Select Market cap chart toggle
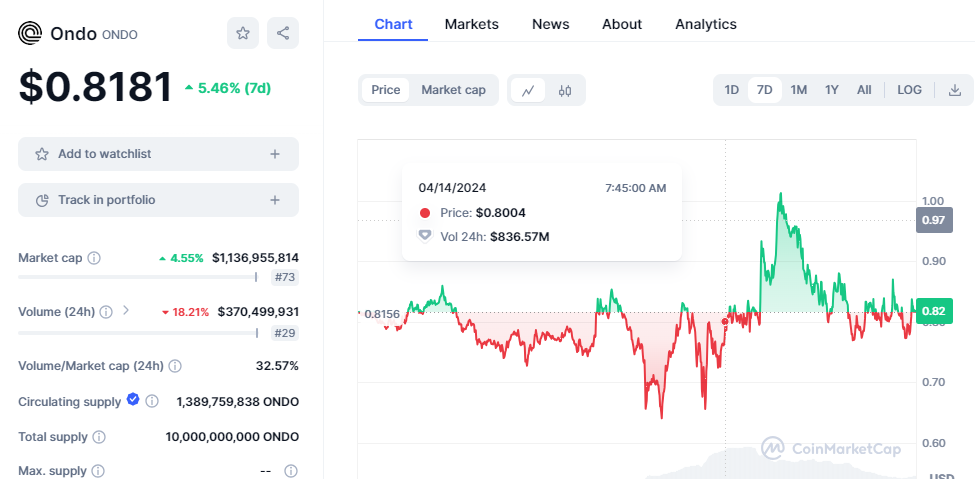The width and height of the screenshot is (975, 479). (453, 90)
